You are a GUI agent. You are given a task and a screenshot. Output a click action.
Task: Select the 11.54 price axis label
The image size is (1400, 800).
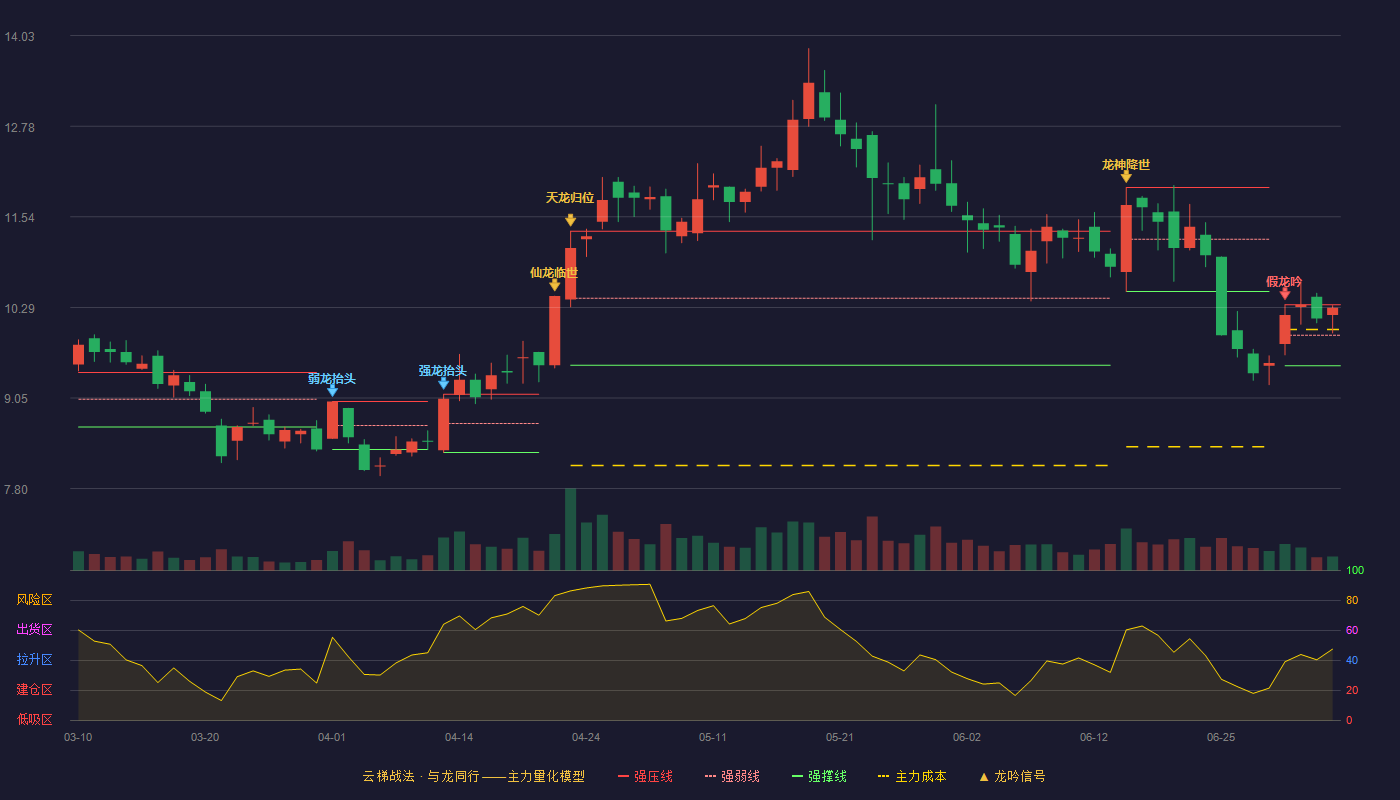[x=19, y=218]
